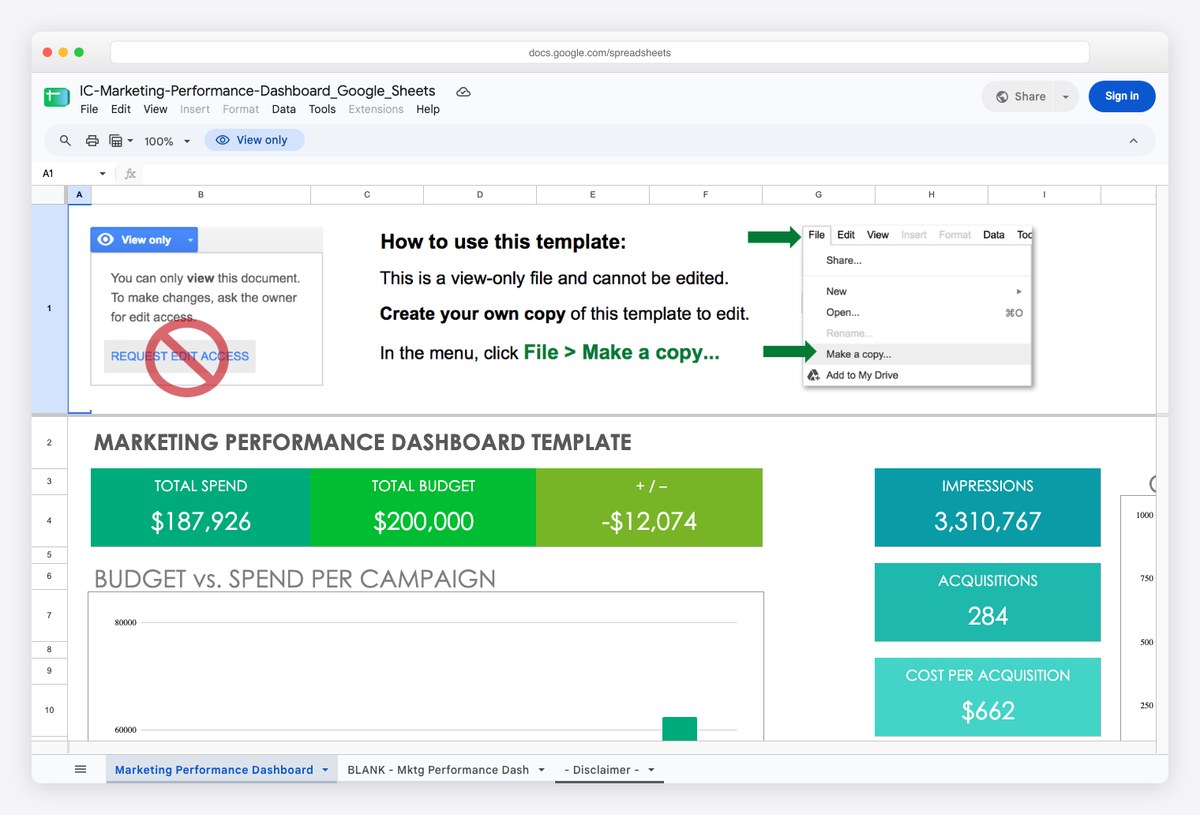Open BLANK - Mktg Performance Dash tab dropdown arrow

541,770
